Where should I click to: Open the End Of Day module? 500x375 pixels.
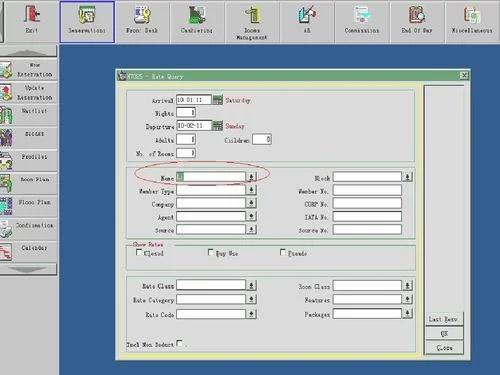417,22
